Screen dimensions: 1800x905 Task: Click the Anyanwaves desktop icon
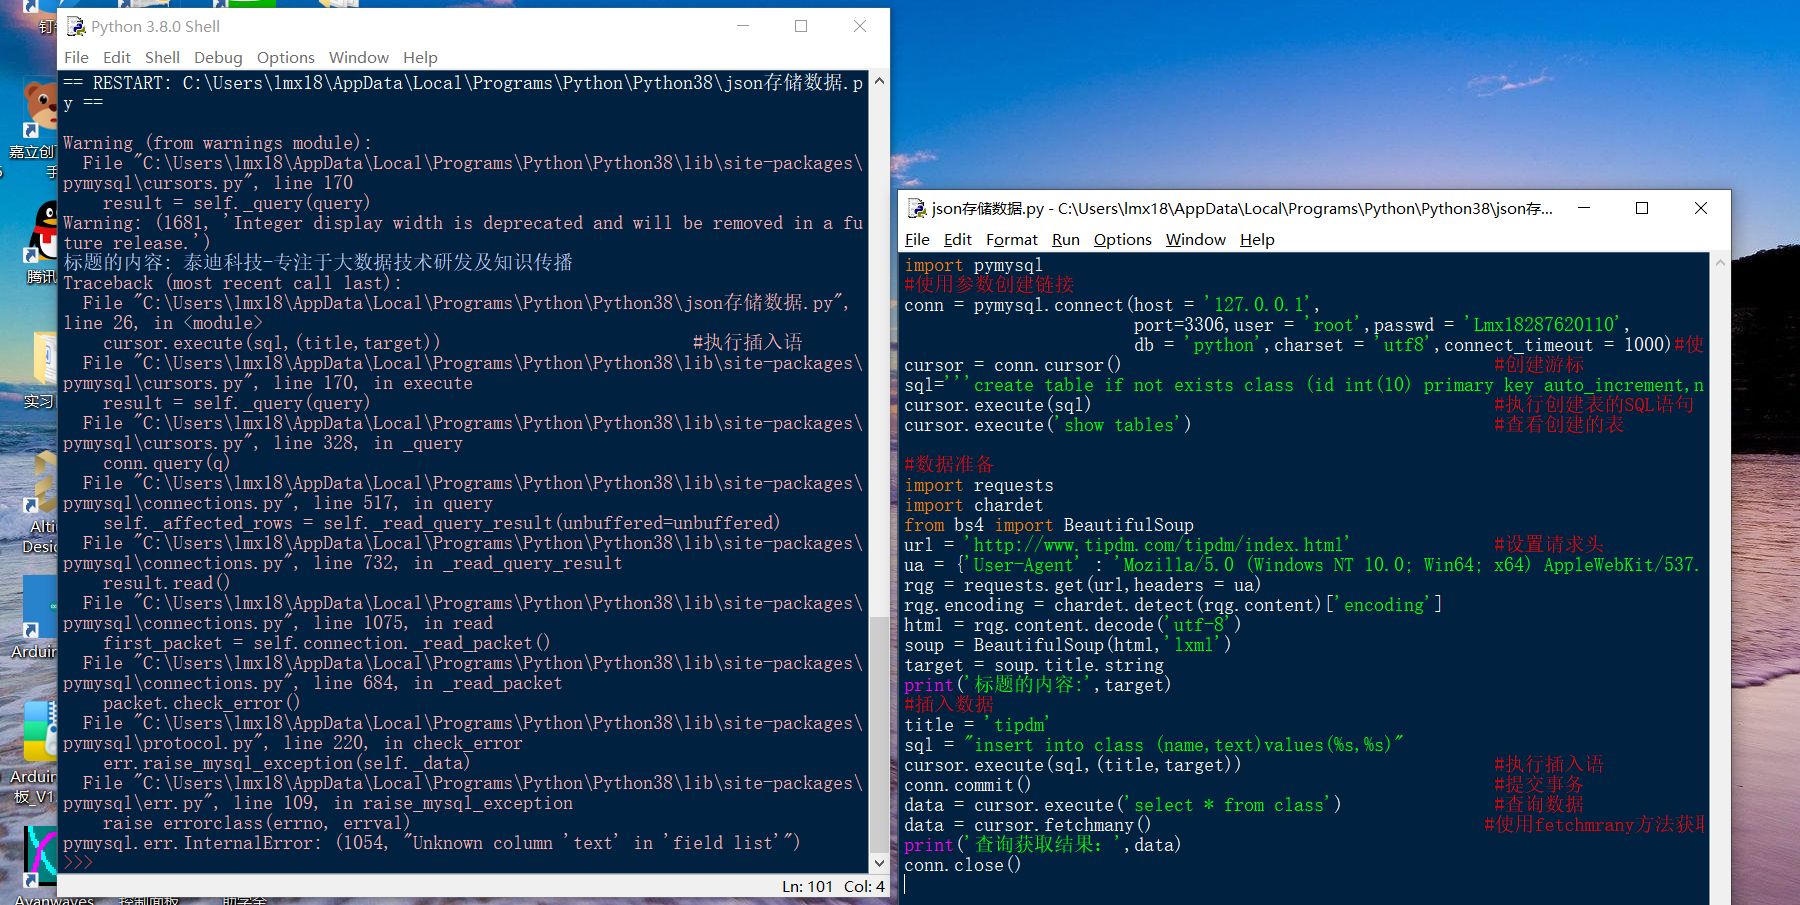click(x=40, y=855)
